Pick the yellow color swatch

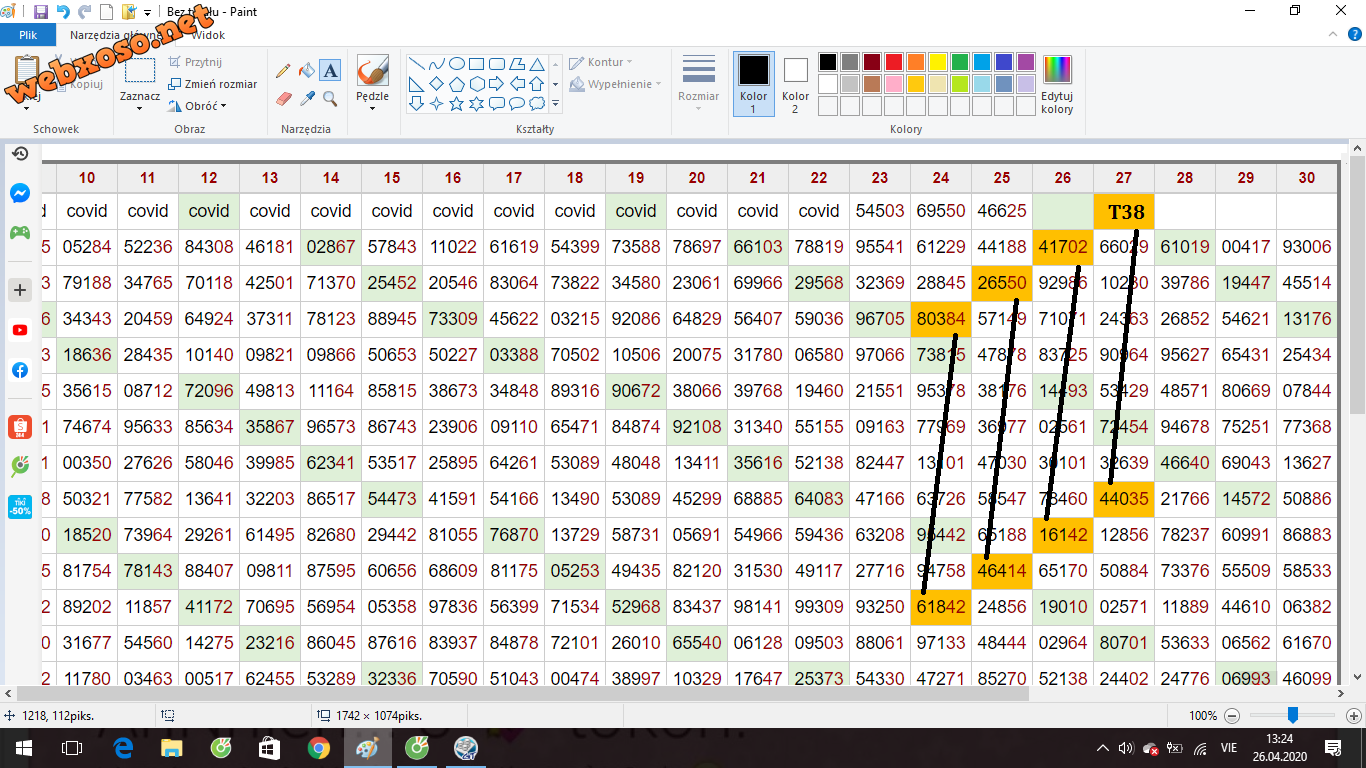point(938,62)
